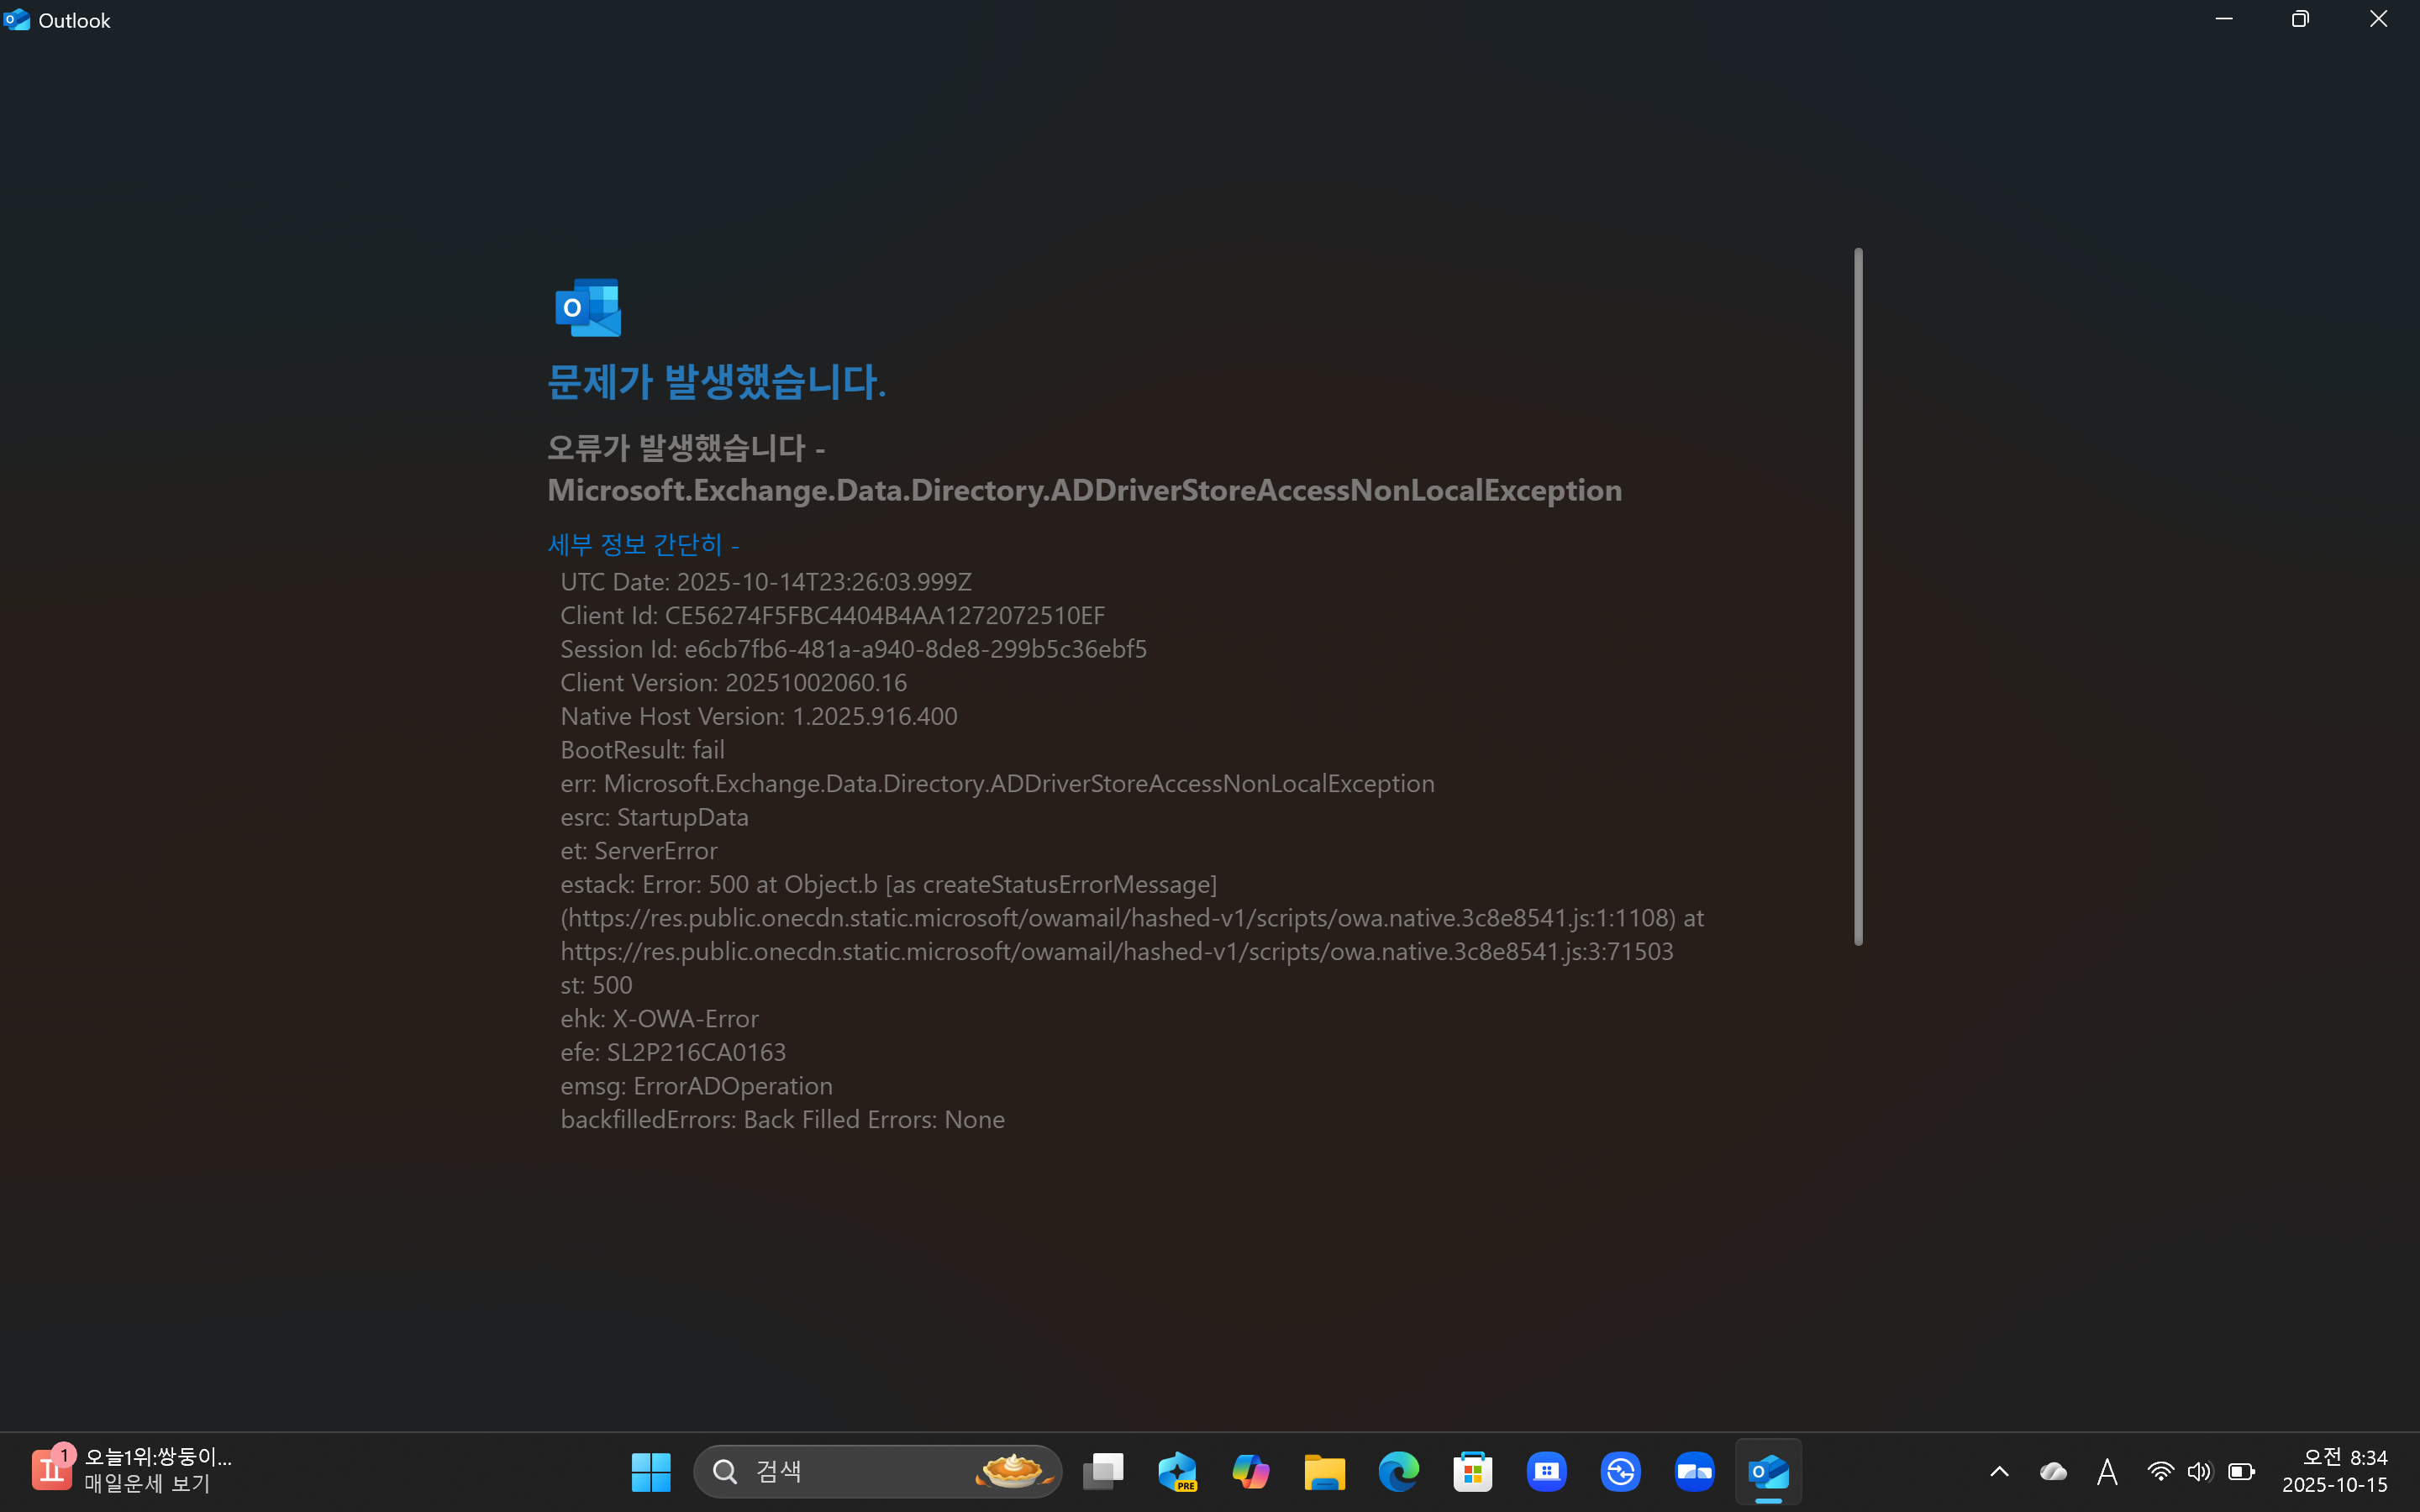This screenshot has height=1512, width=2420.
Task: Select the 'BootResult: fail' line
Action: (x=642, y=750)
